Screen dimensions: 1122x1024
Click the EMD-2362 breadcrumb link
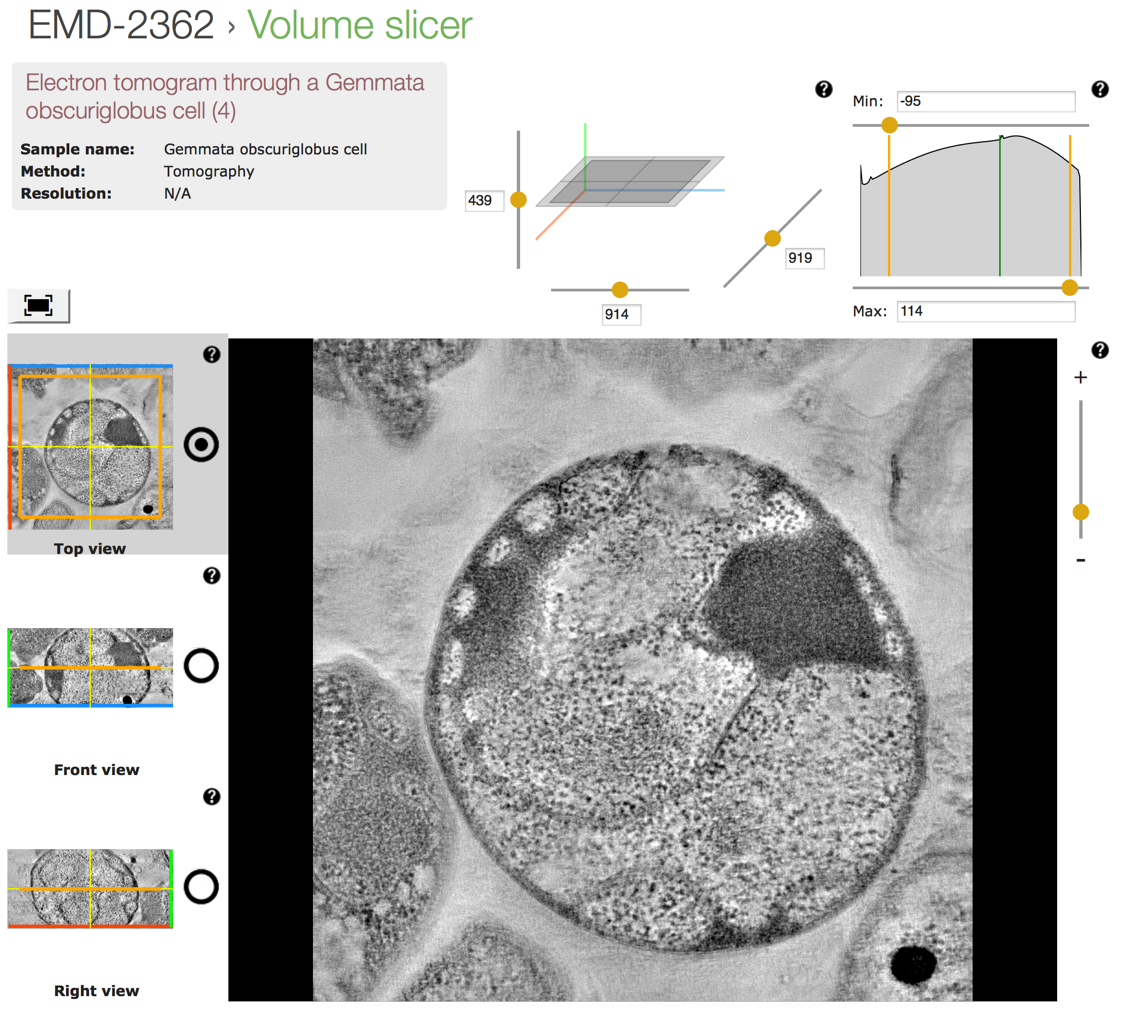(121, 26)
